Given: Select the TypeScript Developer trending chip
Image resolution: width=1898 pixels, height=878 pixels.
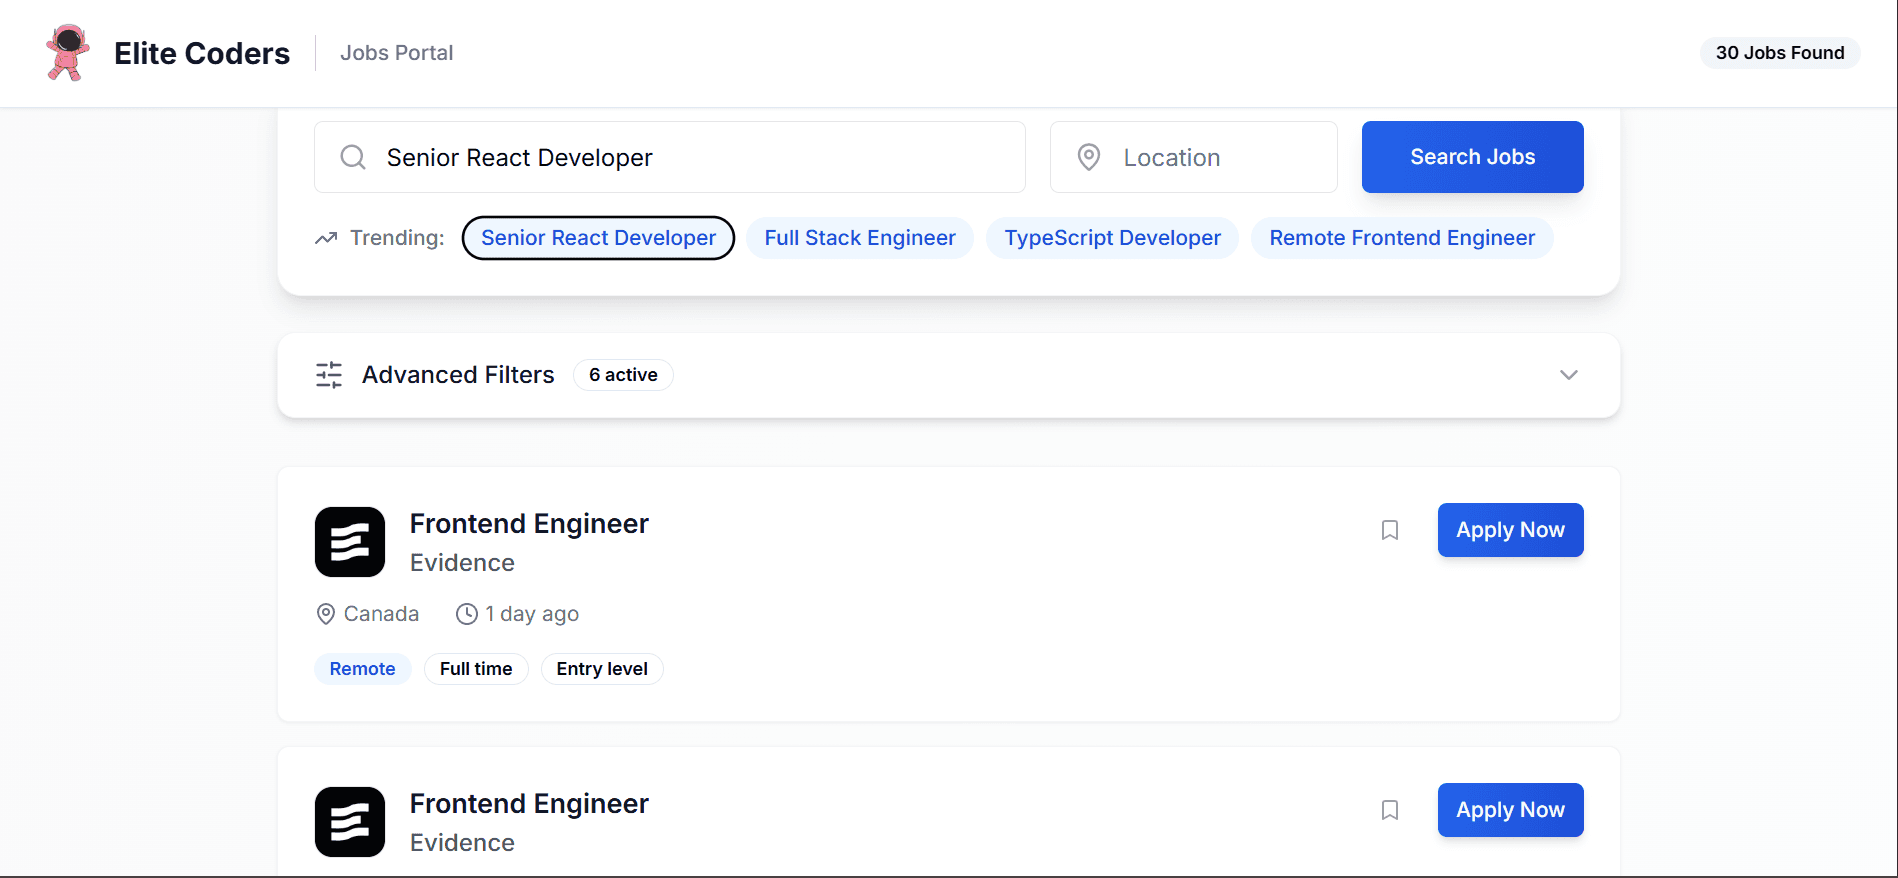Looking at the screenshot, I should (x=1113, y=238).
